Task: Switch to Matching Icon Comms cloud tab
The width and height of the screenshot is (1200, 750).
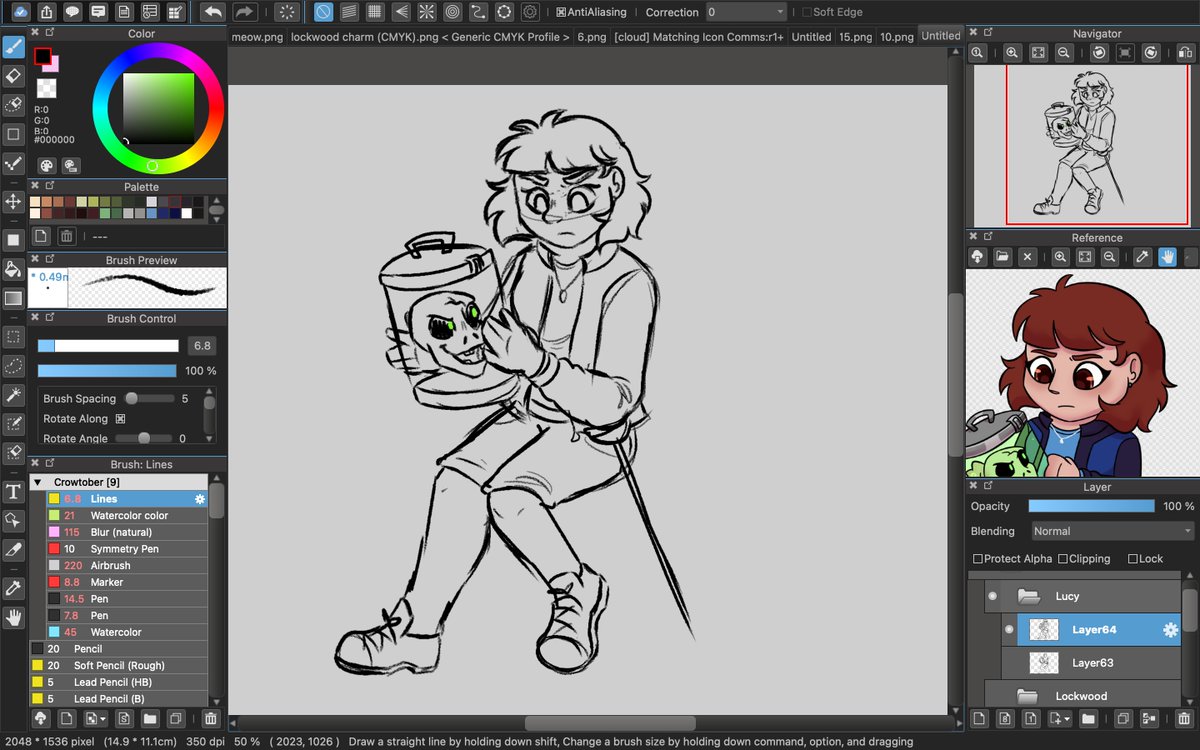Action: point(699,36)
